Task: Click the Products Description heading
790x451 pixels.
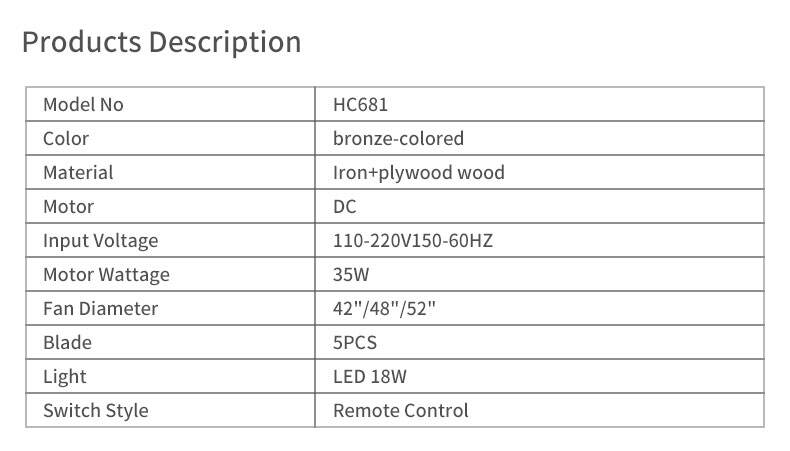Action: (x=161, y=43)
